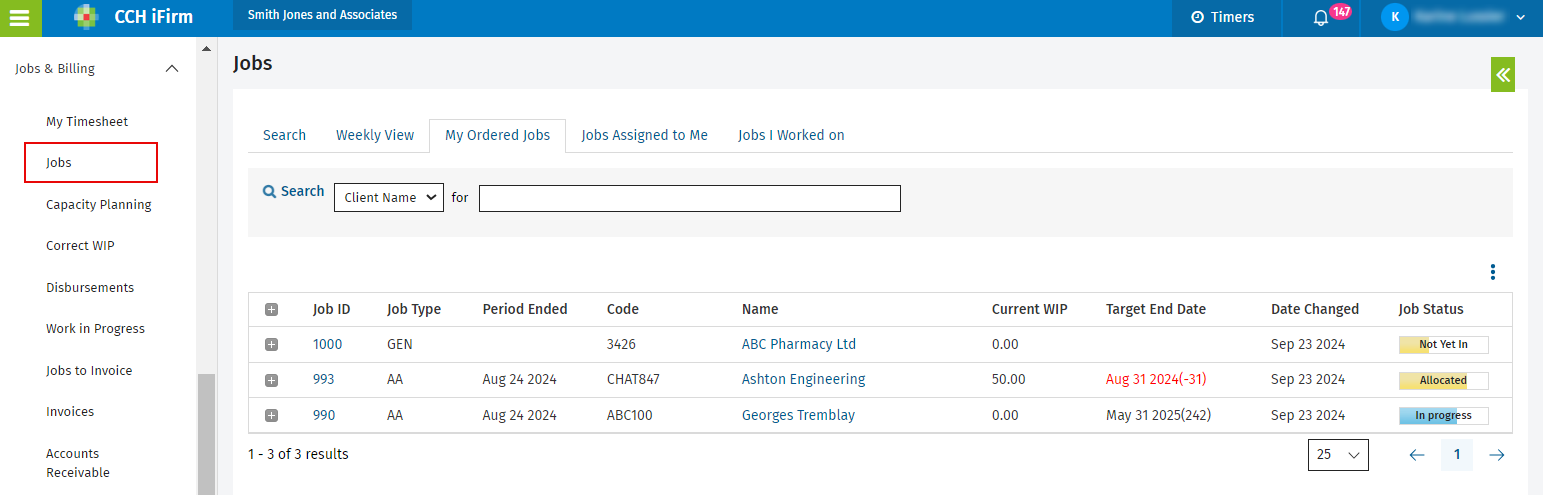Collapse the green side panel arrows

tap(1503, 75)
